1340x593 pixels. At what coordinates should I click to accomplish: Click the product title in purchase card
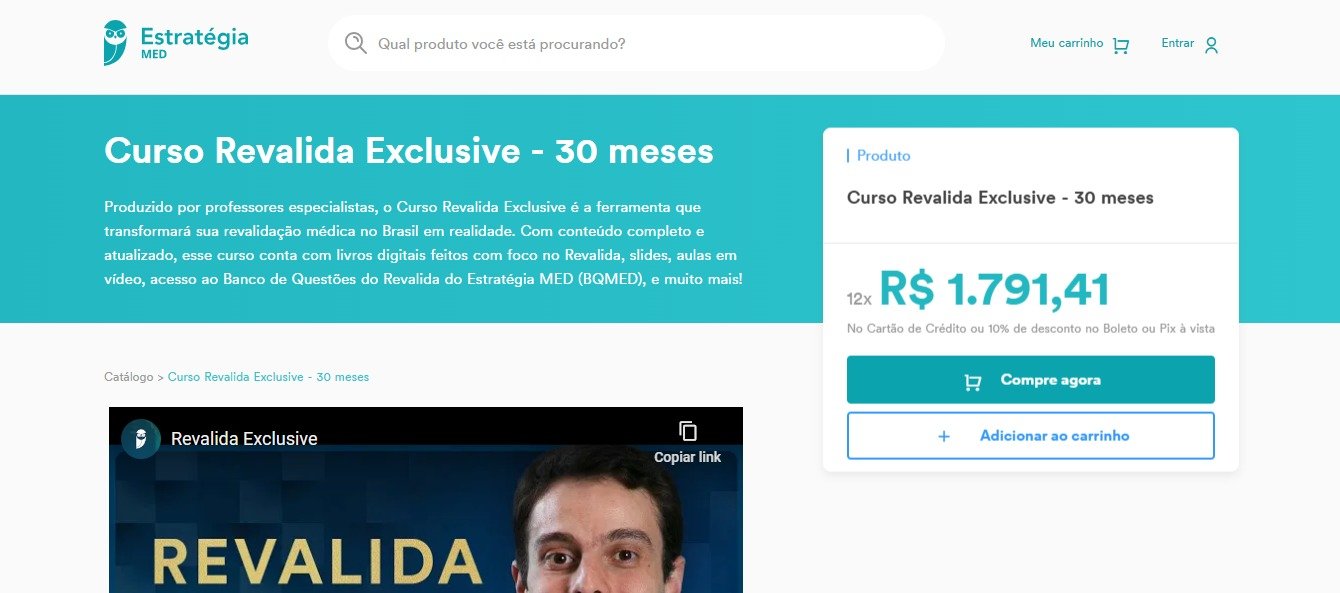[x=1000, y=198]
